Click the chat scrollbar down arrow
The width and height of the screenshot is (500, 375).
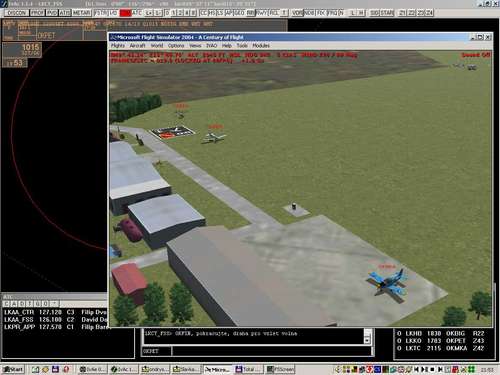point(367,340)
